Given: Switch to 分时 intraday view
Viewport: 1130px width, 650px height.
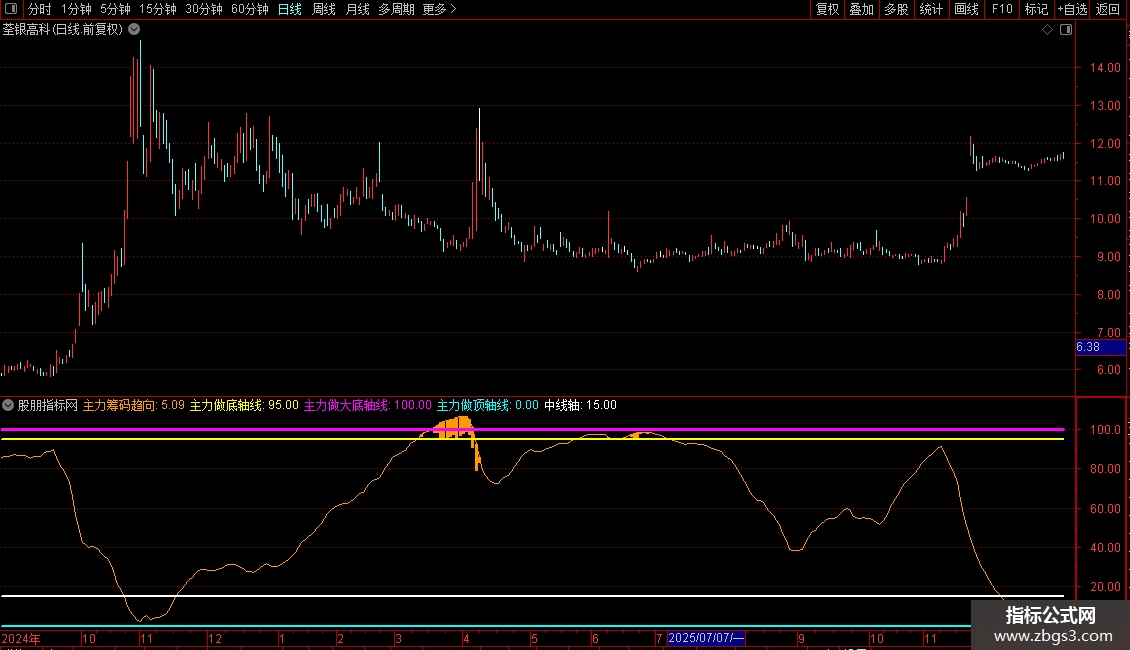Looking at the screenshot, I should pos(39,10).
